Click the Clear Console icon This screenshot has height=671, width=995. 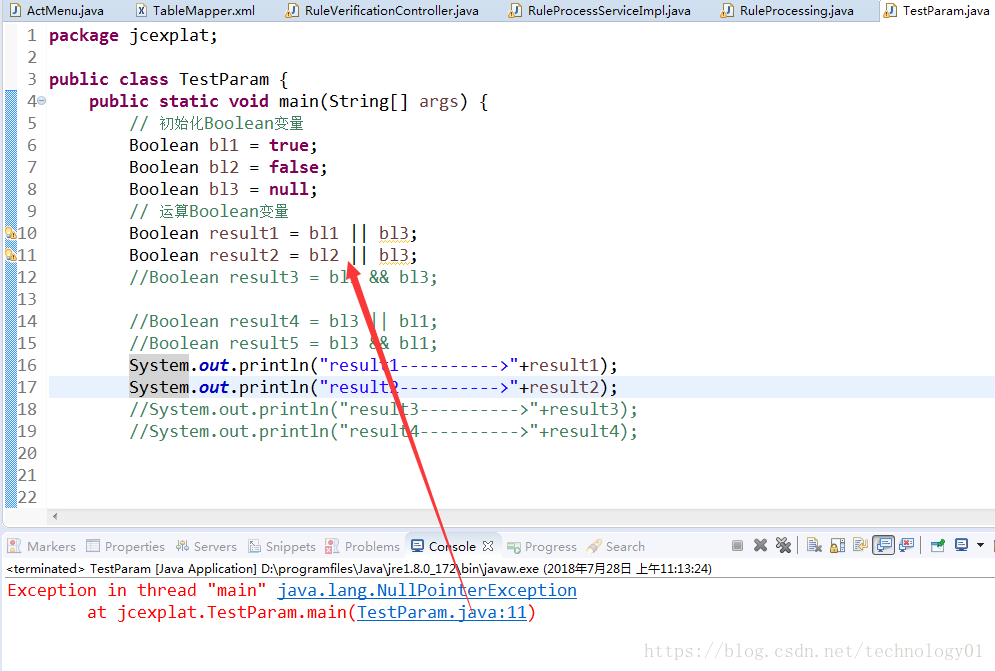814,545
